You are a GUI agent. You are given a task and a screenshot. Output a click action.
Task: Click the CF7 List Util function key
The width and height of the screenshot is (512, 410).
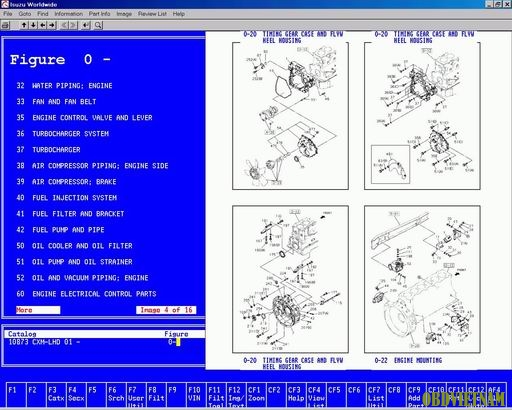(x=376, y=395)
